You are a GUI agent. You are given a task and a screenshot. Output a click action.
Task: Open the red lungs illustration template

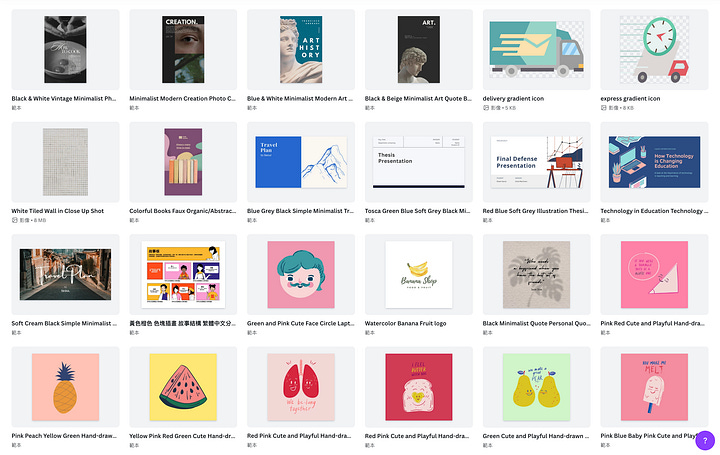(x=301, y=387)
